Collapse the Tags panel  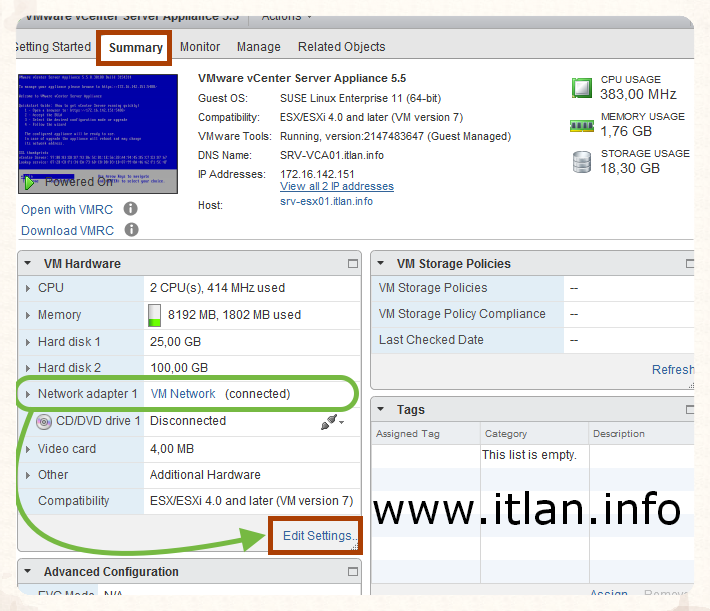pyautogui.click(x=380, y=410)
